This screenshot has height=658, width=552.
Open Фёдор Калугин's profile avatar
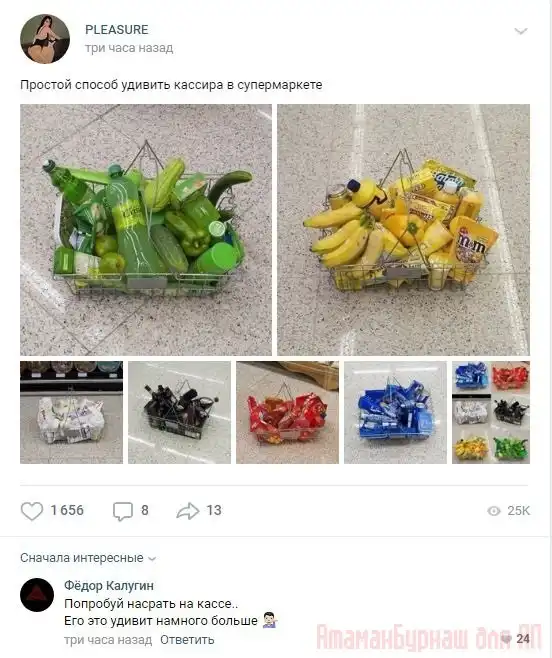click(37, 595)
